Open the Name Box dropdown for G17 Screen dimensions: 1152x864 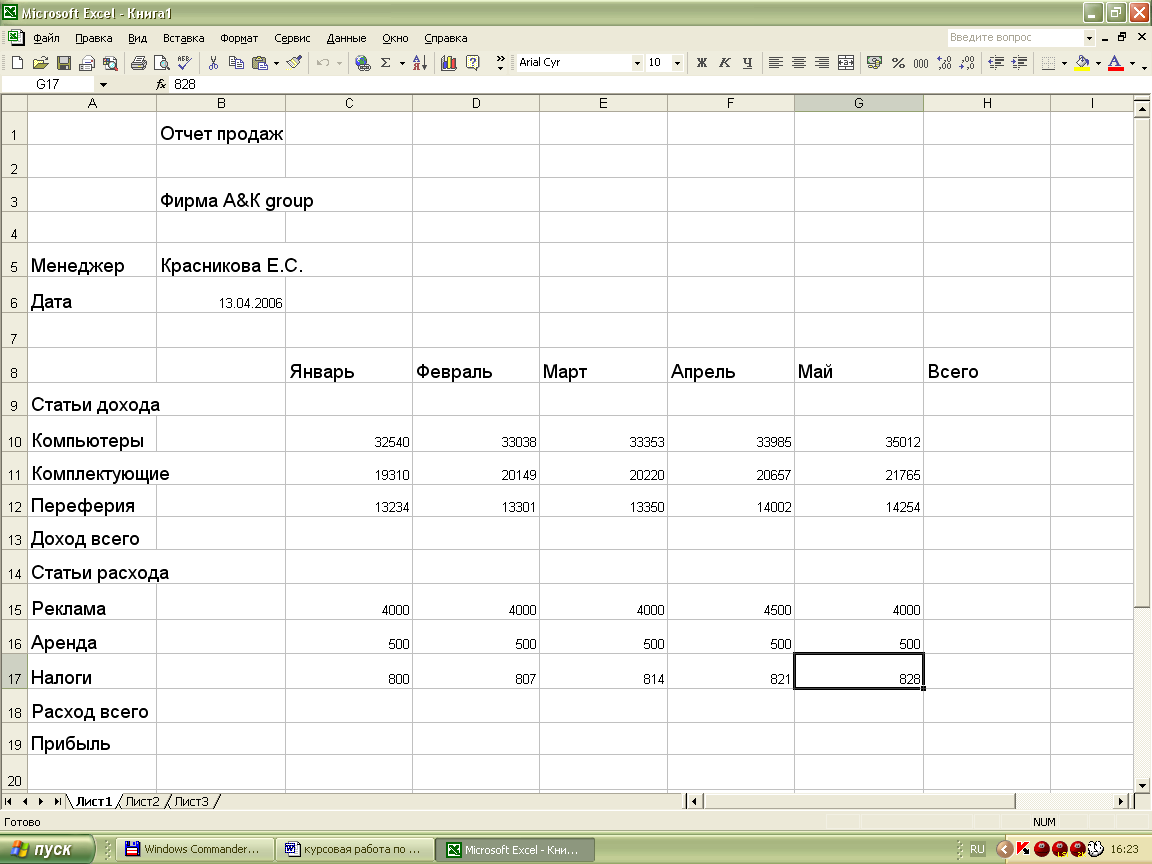pyautogui.click(x=103, y=84)
